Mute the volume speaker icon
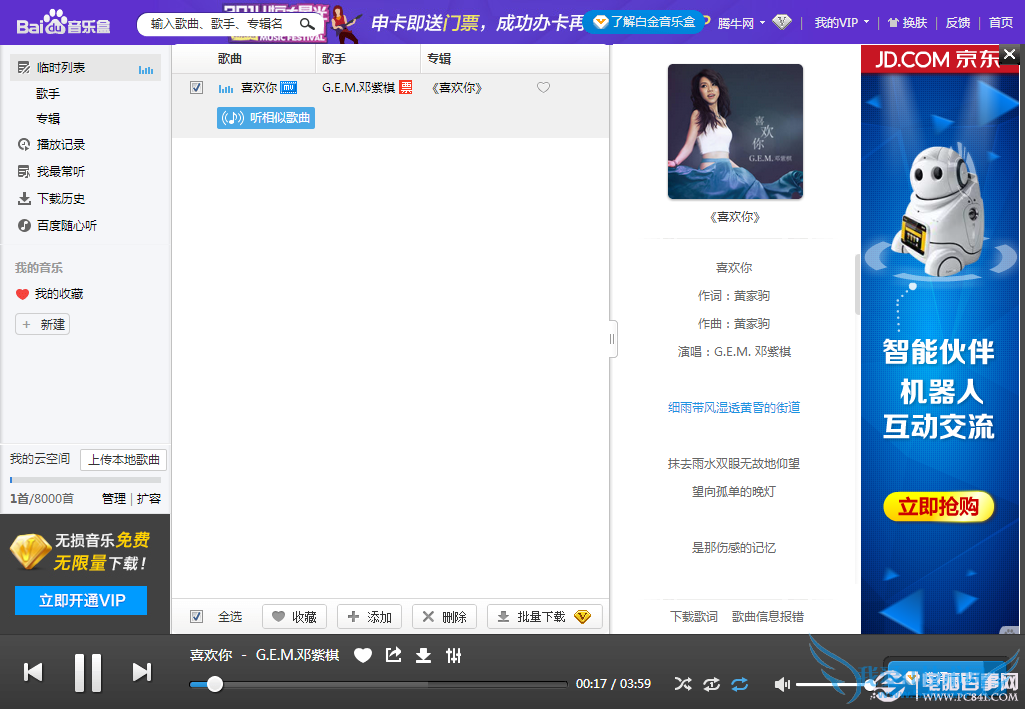This screenshot has height=709, width=1025. tap(782, 684)
